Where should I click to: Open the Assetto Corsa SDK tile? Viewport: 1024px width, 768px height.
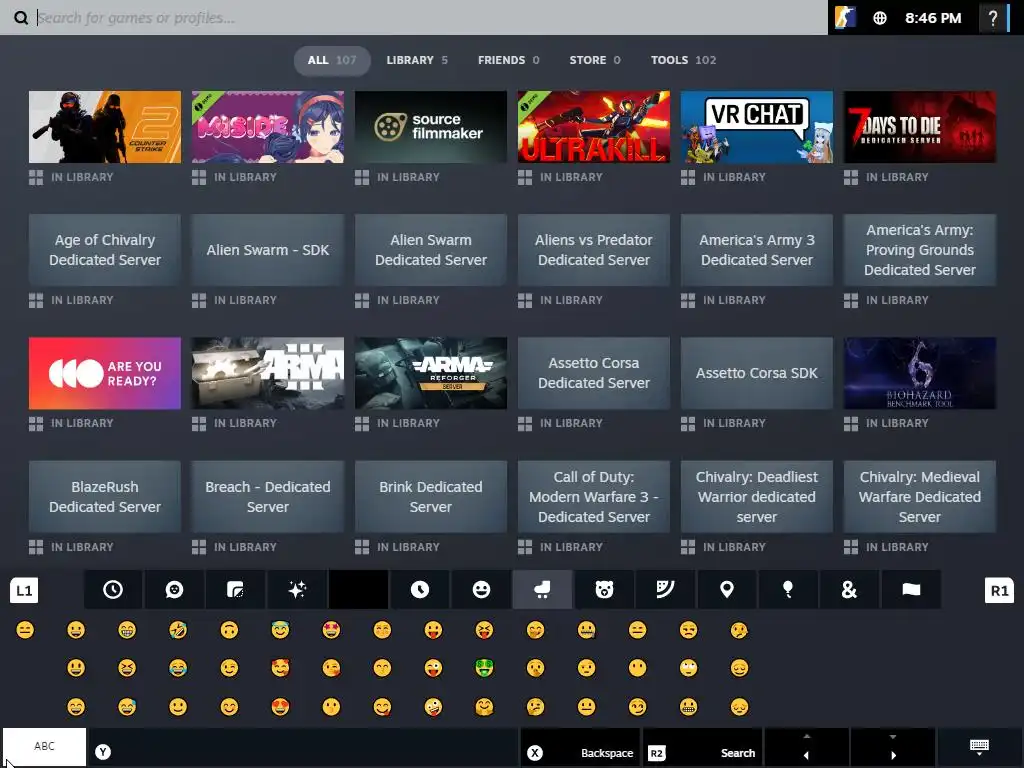point(757,373)
